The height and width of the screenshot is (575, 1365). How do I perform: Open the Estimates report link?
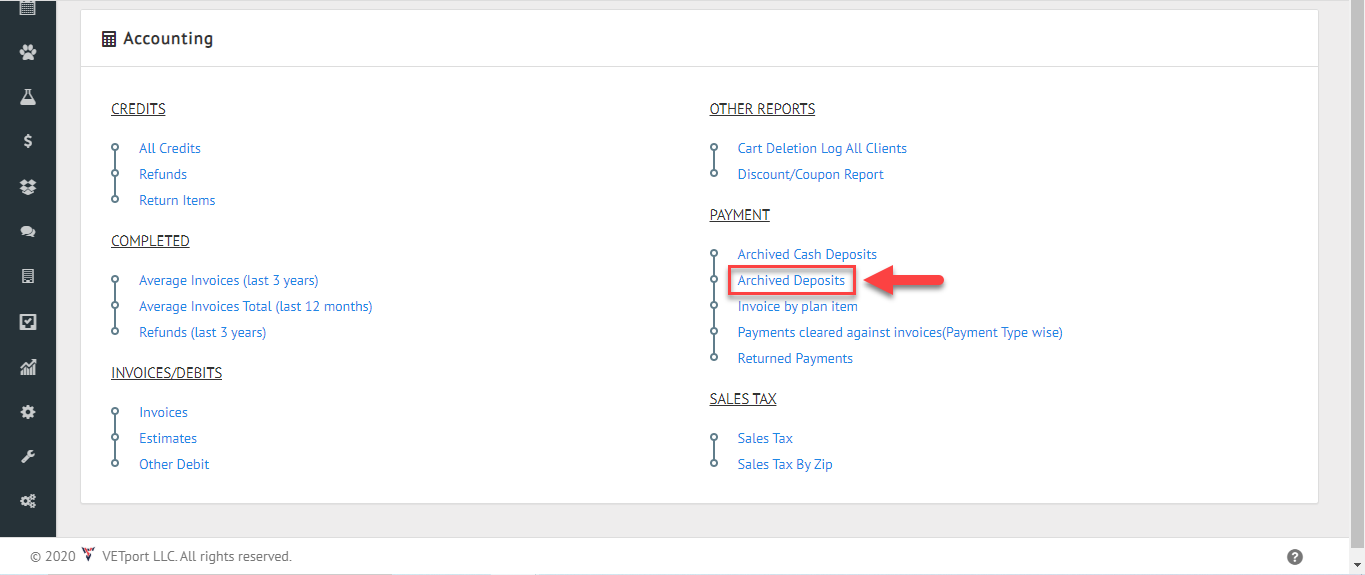tap(168, 438)
